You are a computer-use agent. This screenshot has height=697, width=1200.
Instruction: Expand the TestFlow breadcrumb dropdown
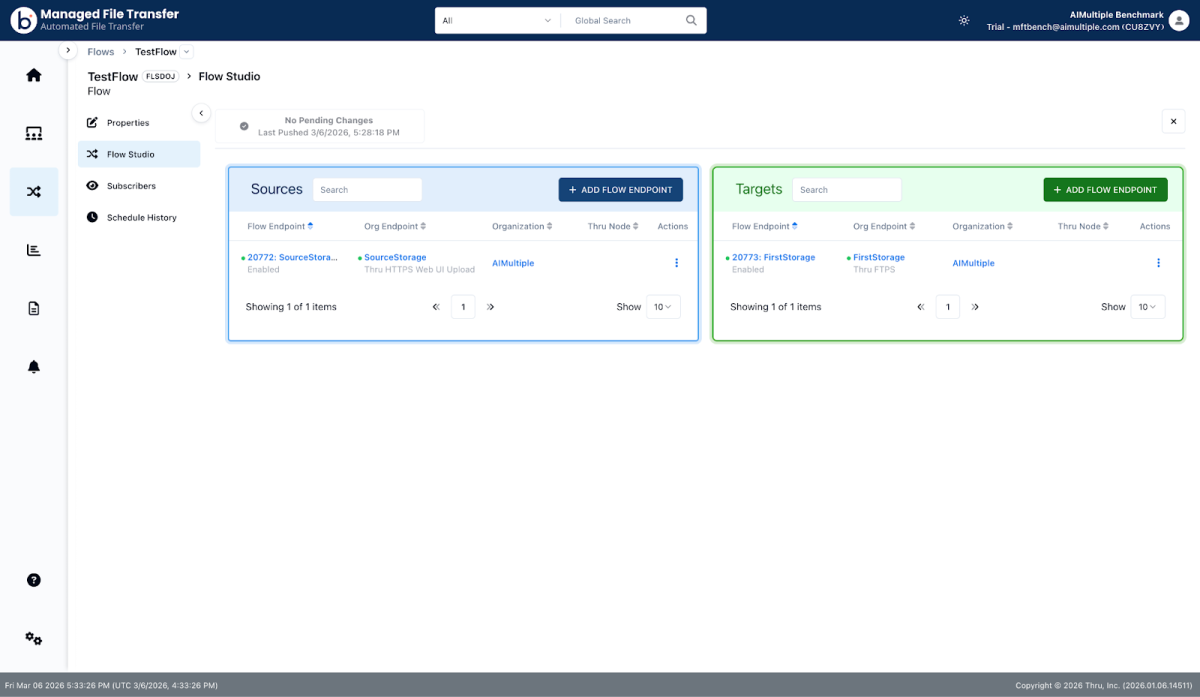click(187, 52)
